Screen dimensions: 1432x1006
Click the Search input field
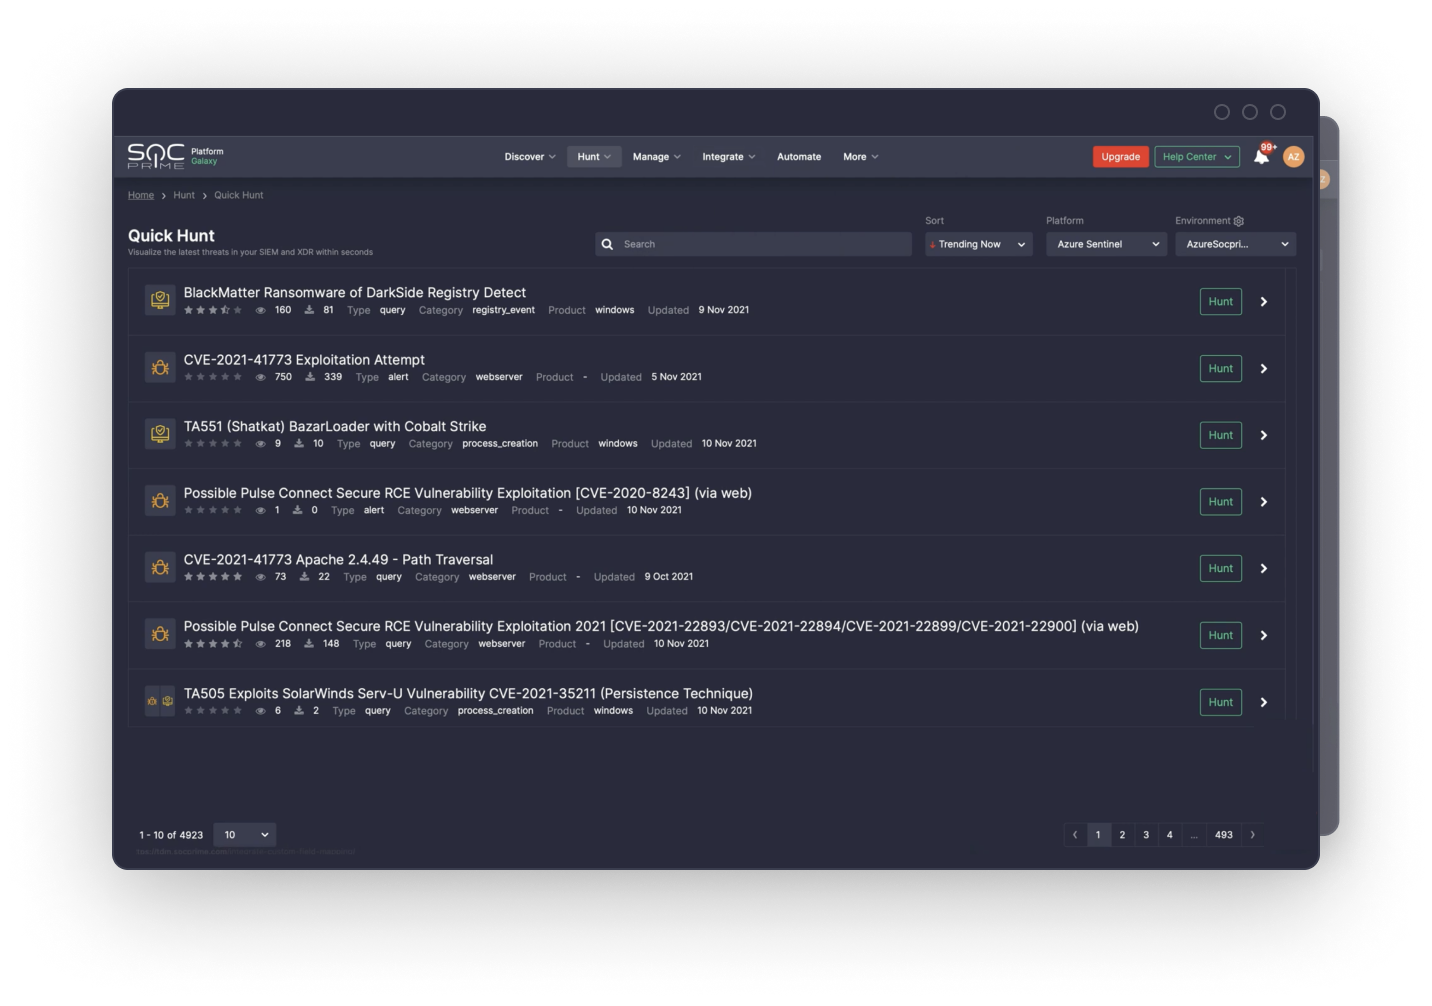760,244
